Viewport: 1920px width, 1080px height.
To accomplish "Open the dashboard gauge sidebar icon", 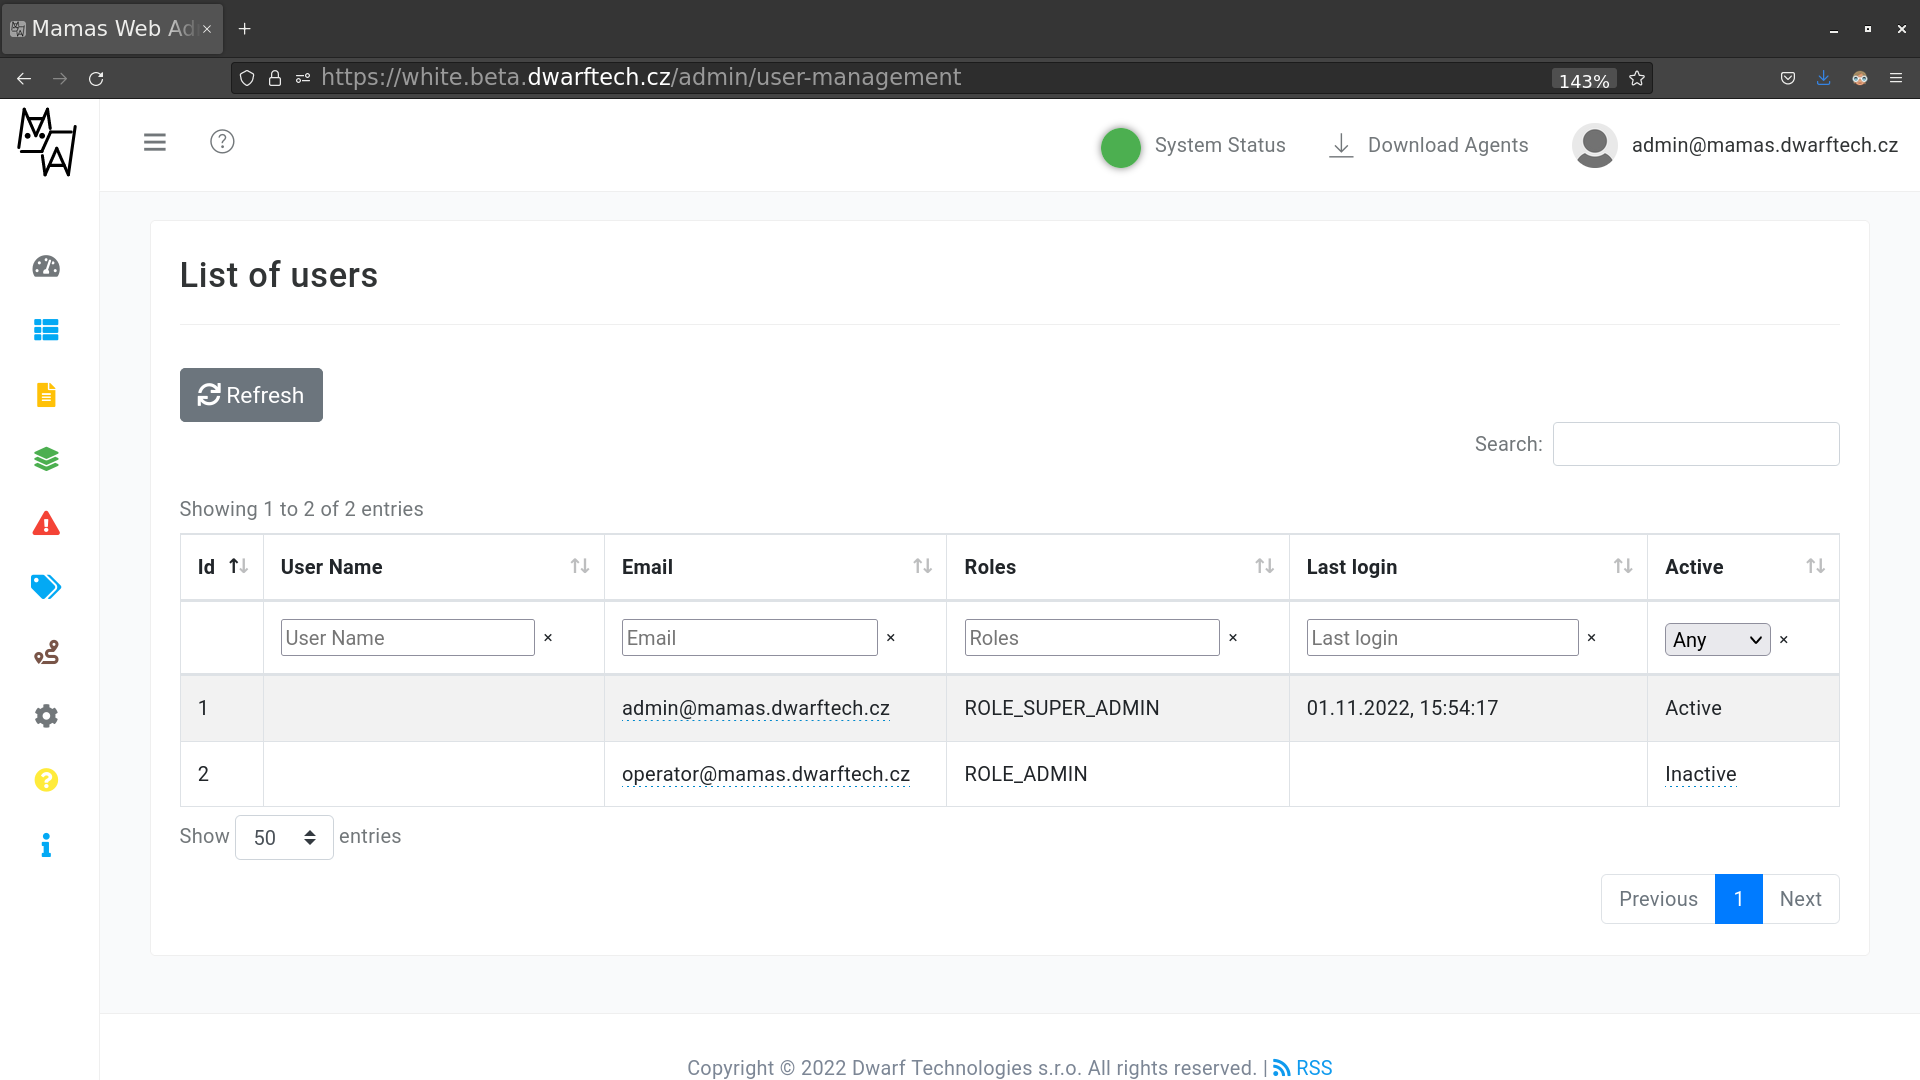I will coord(46,266).
